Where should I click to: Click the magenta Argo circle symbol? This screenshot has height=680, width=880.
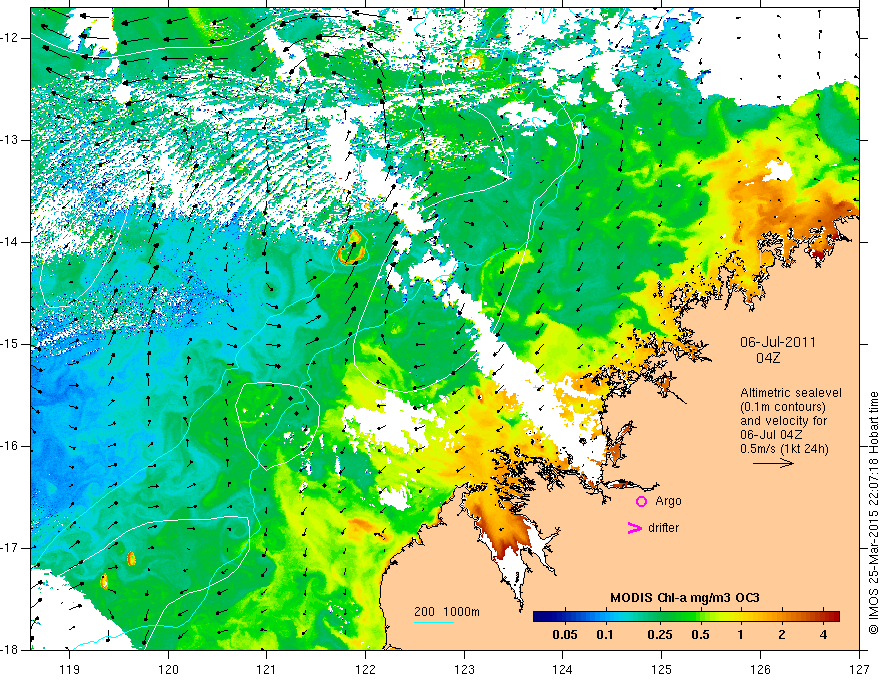(x=641, y=502)
